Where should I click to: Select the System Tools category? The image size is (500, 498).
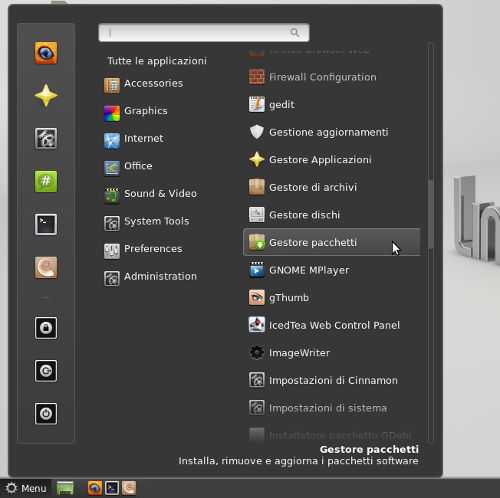pyautogui.click(x=156, y=221)
